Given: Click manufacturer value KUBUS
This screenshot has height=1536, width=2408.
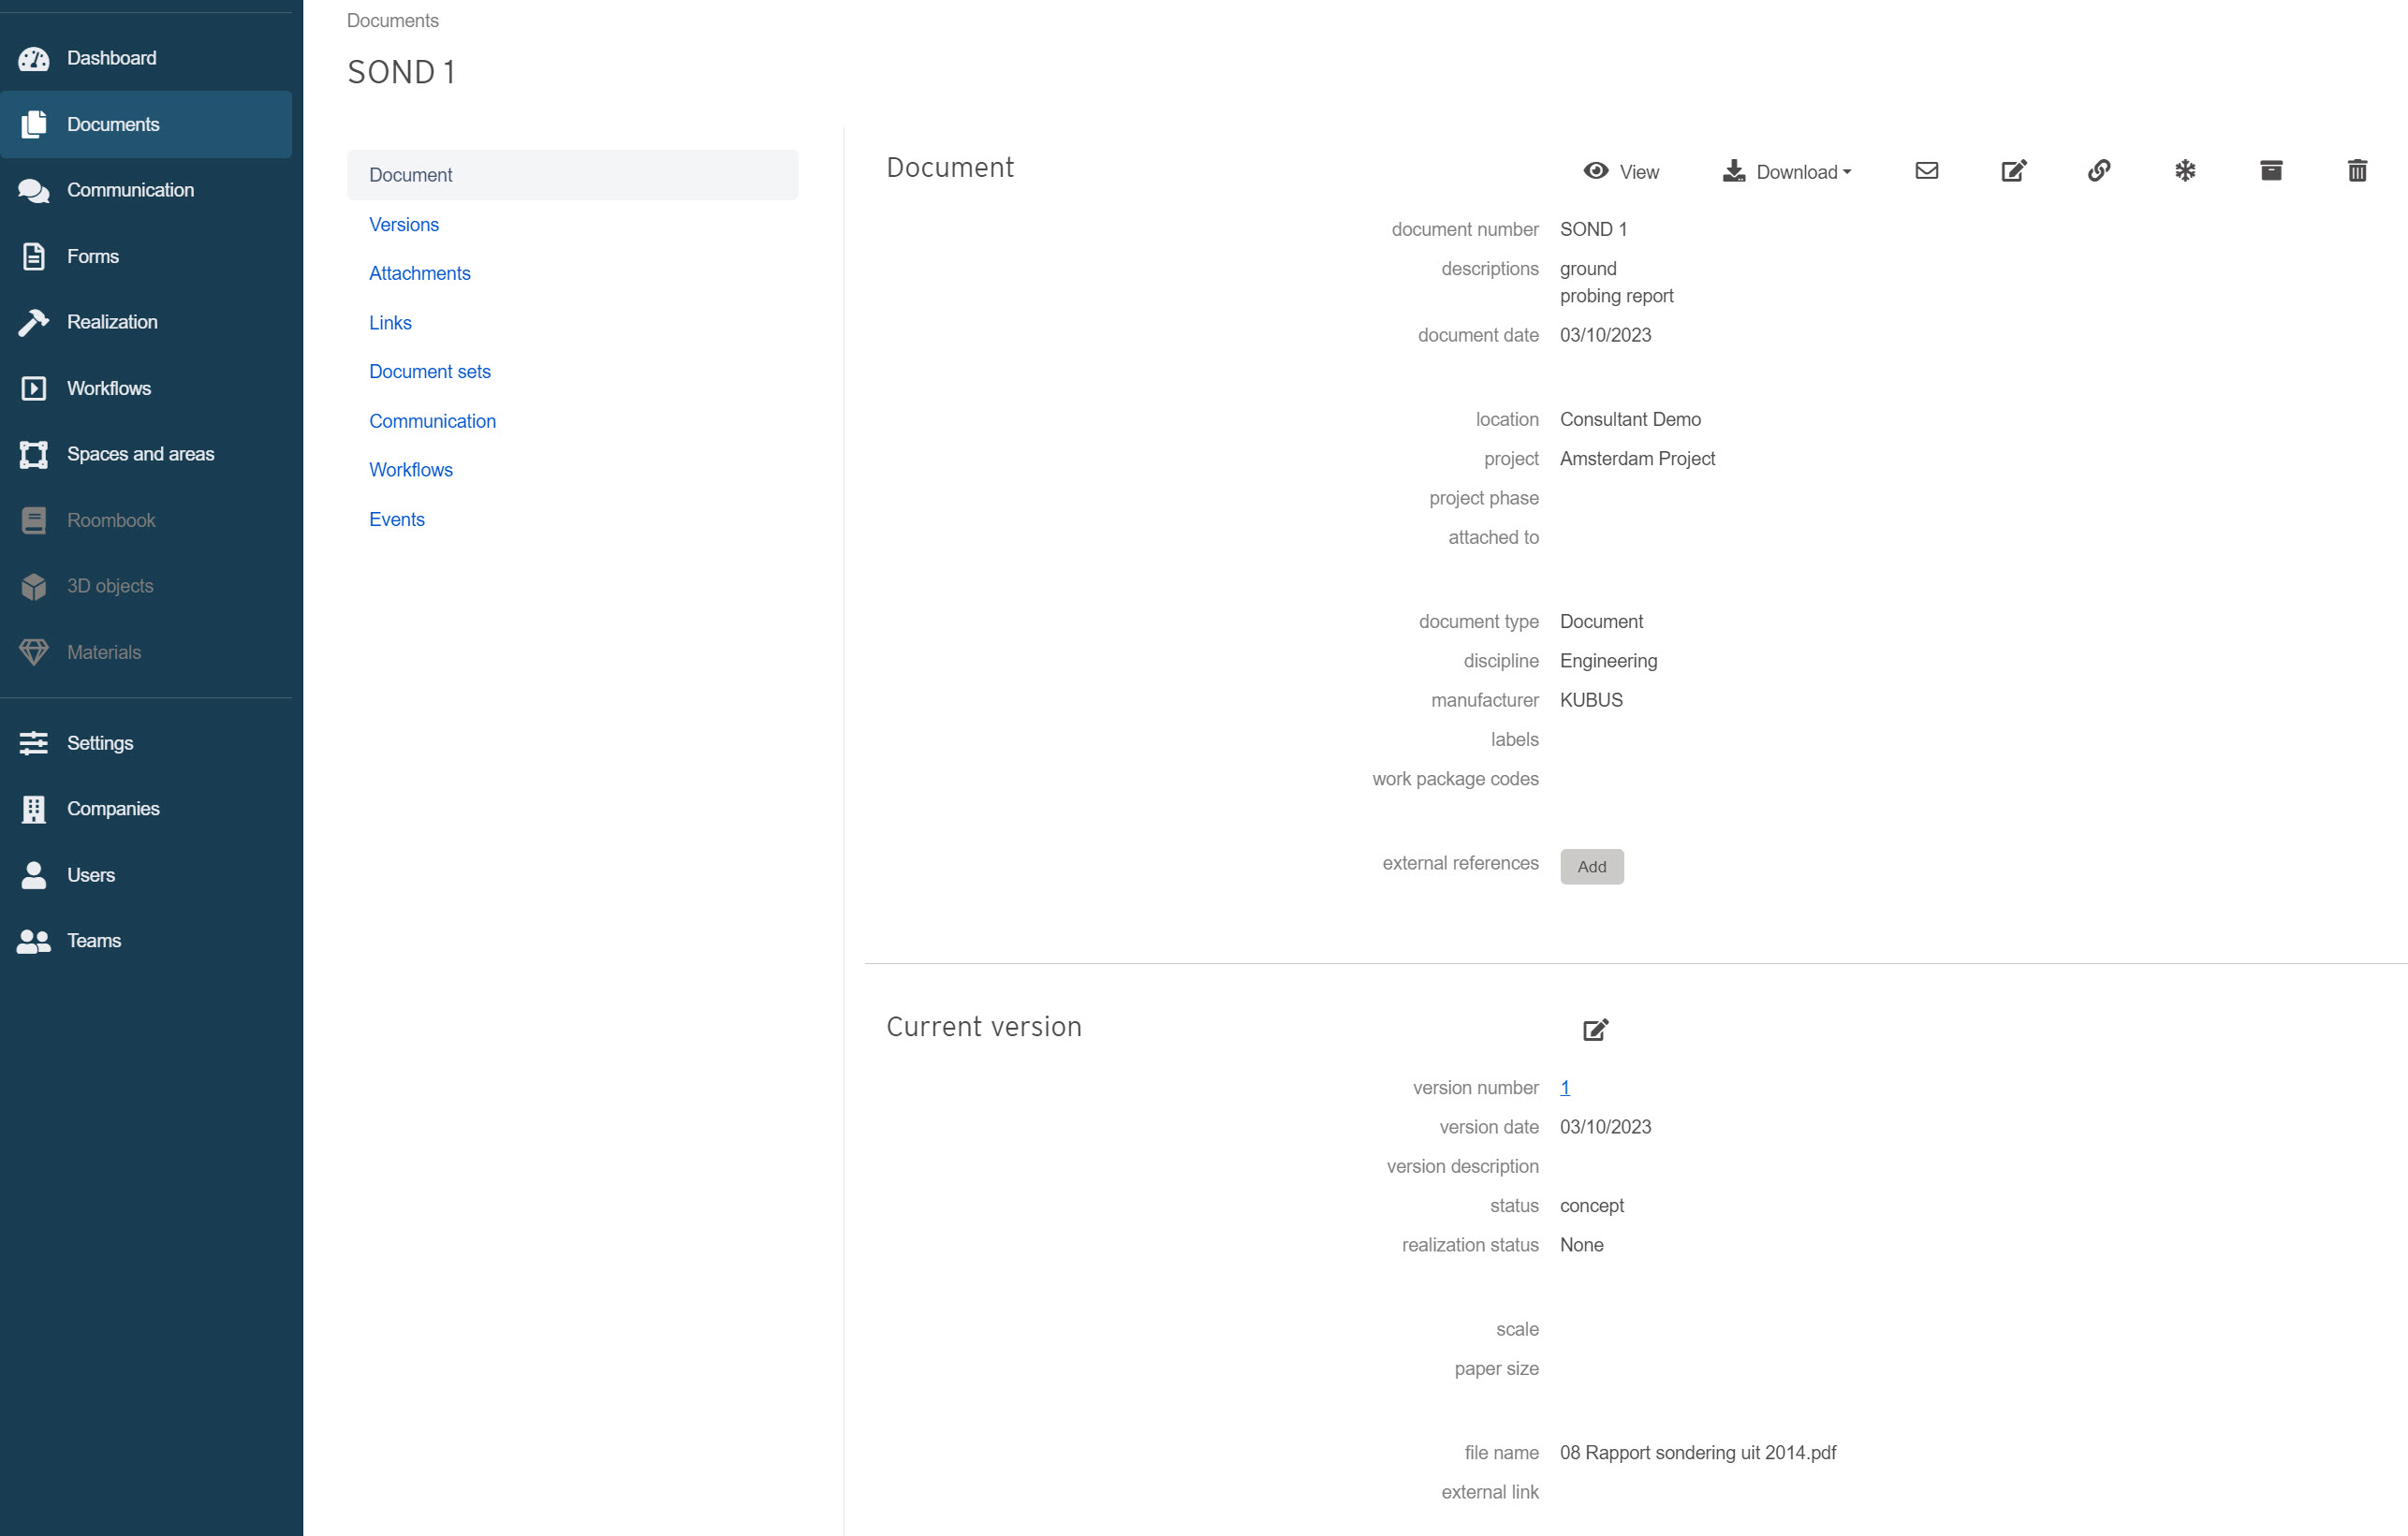Looking at the screenshot, I should [x=1591, y=700].
